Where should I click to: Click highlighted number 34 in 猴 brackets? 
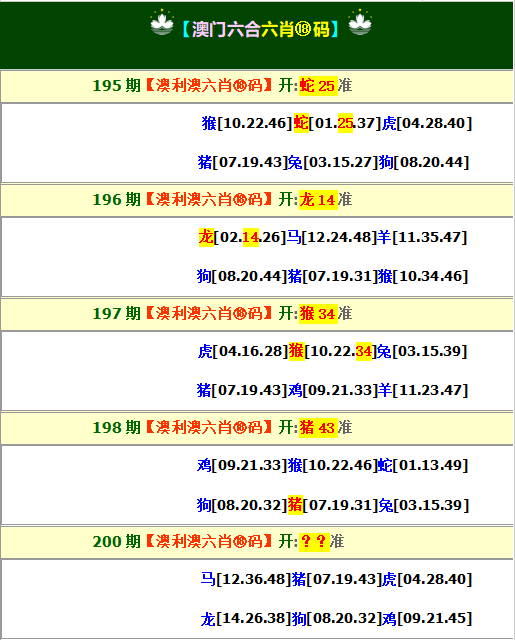364,351
